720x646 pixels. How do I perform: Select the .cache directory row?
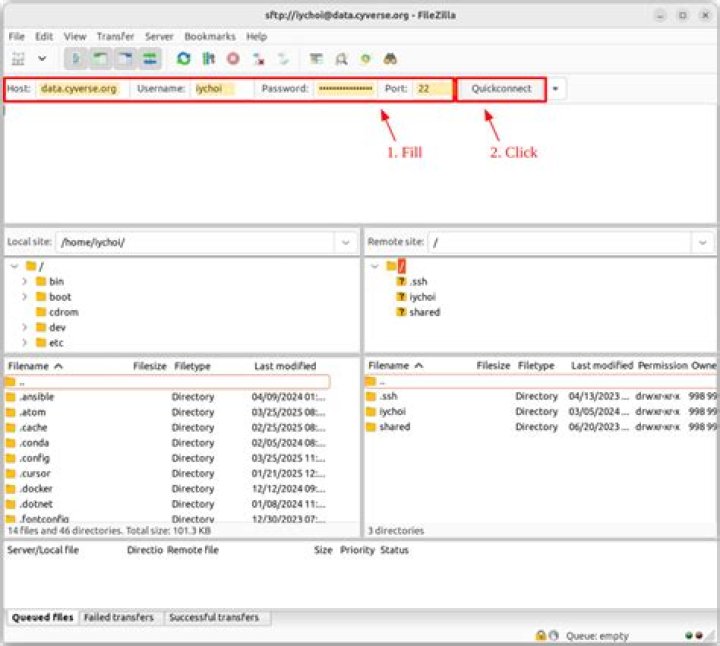(168, 427)
